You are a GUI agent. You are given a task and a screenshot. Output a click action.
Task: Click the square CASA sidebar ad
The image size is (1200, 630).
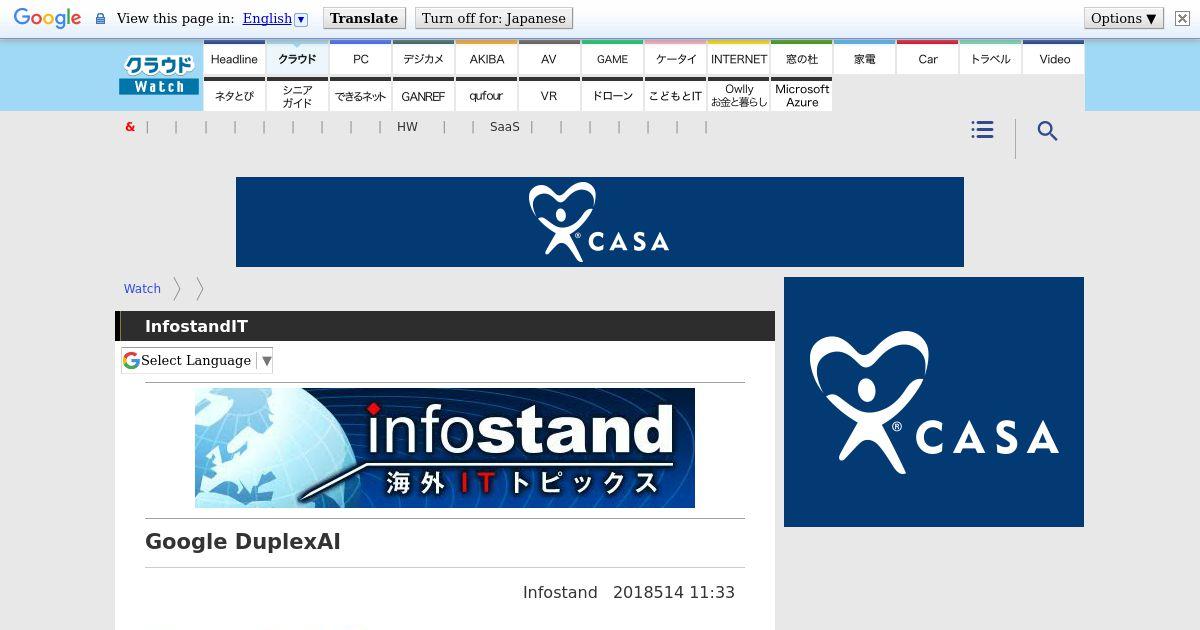pyautogui.click(x=934, y=402)
